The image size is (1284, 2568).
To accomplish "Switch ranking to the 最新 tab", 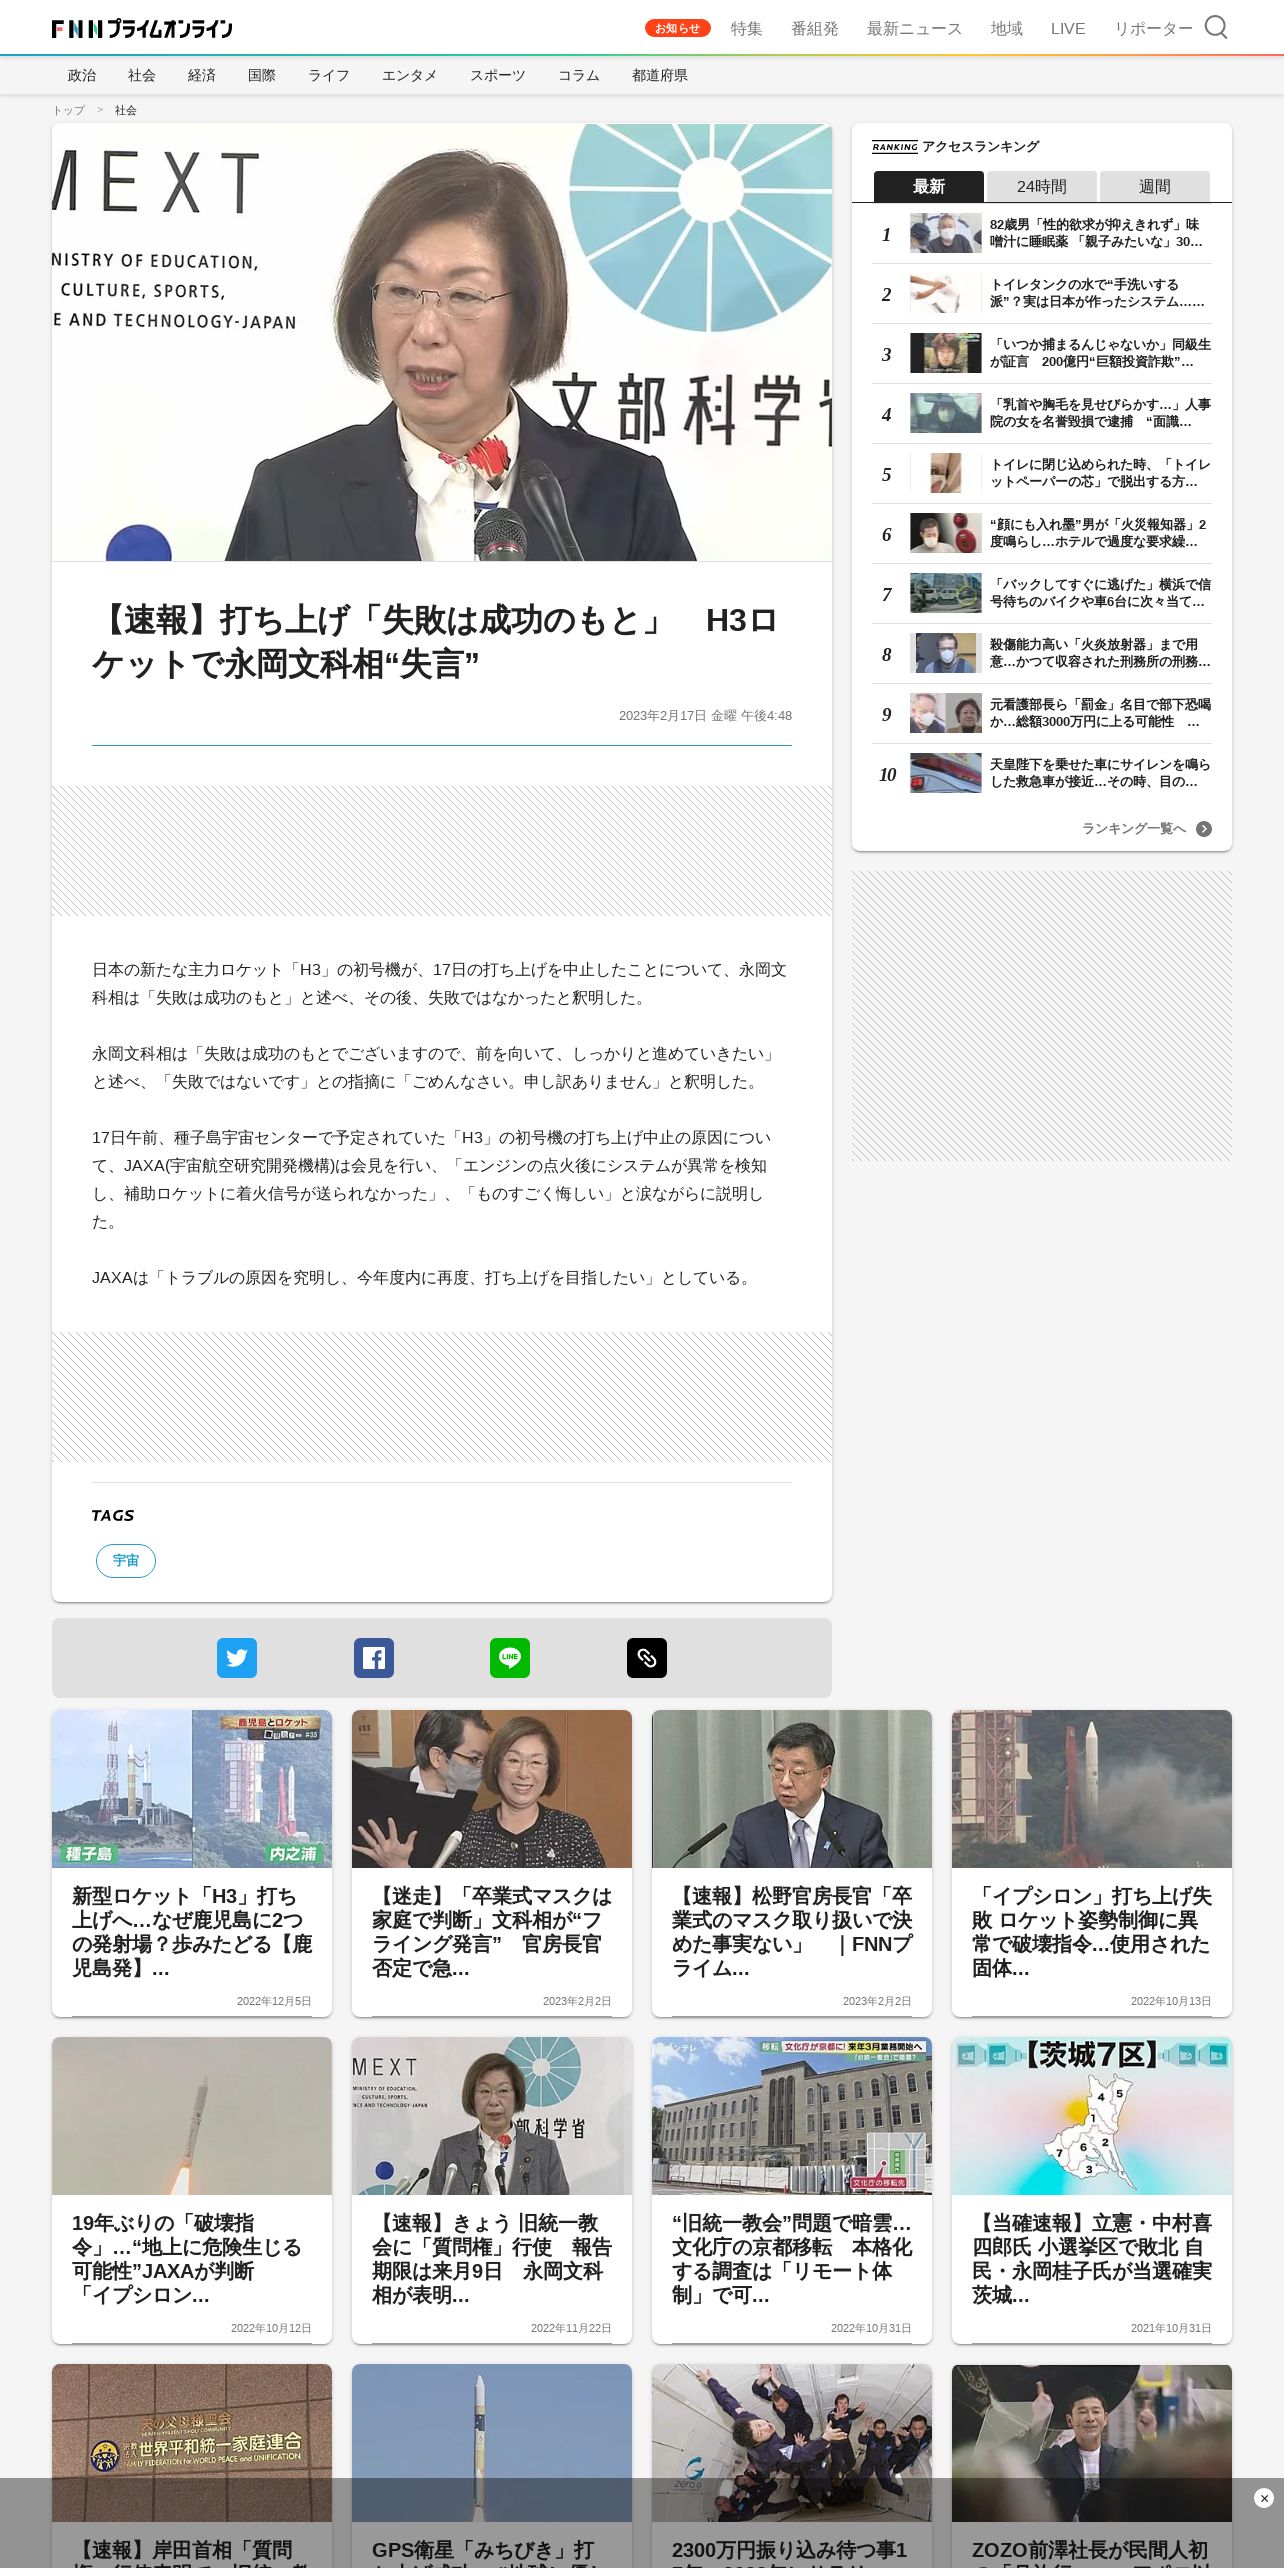I will (x=929, y=186).
